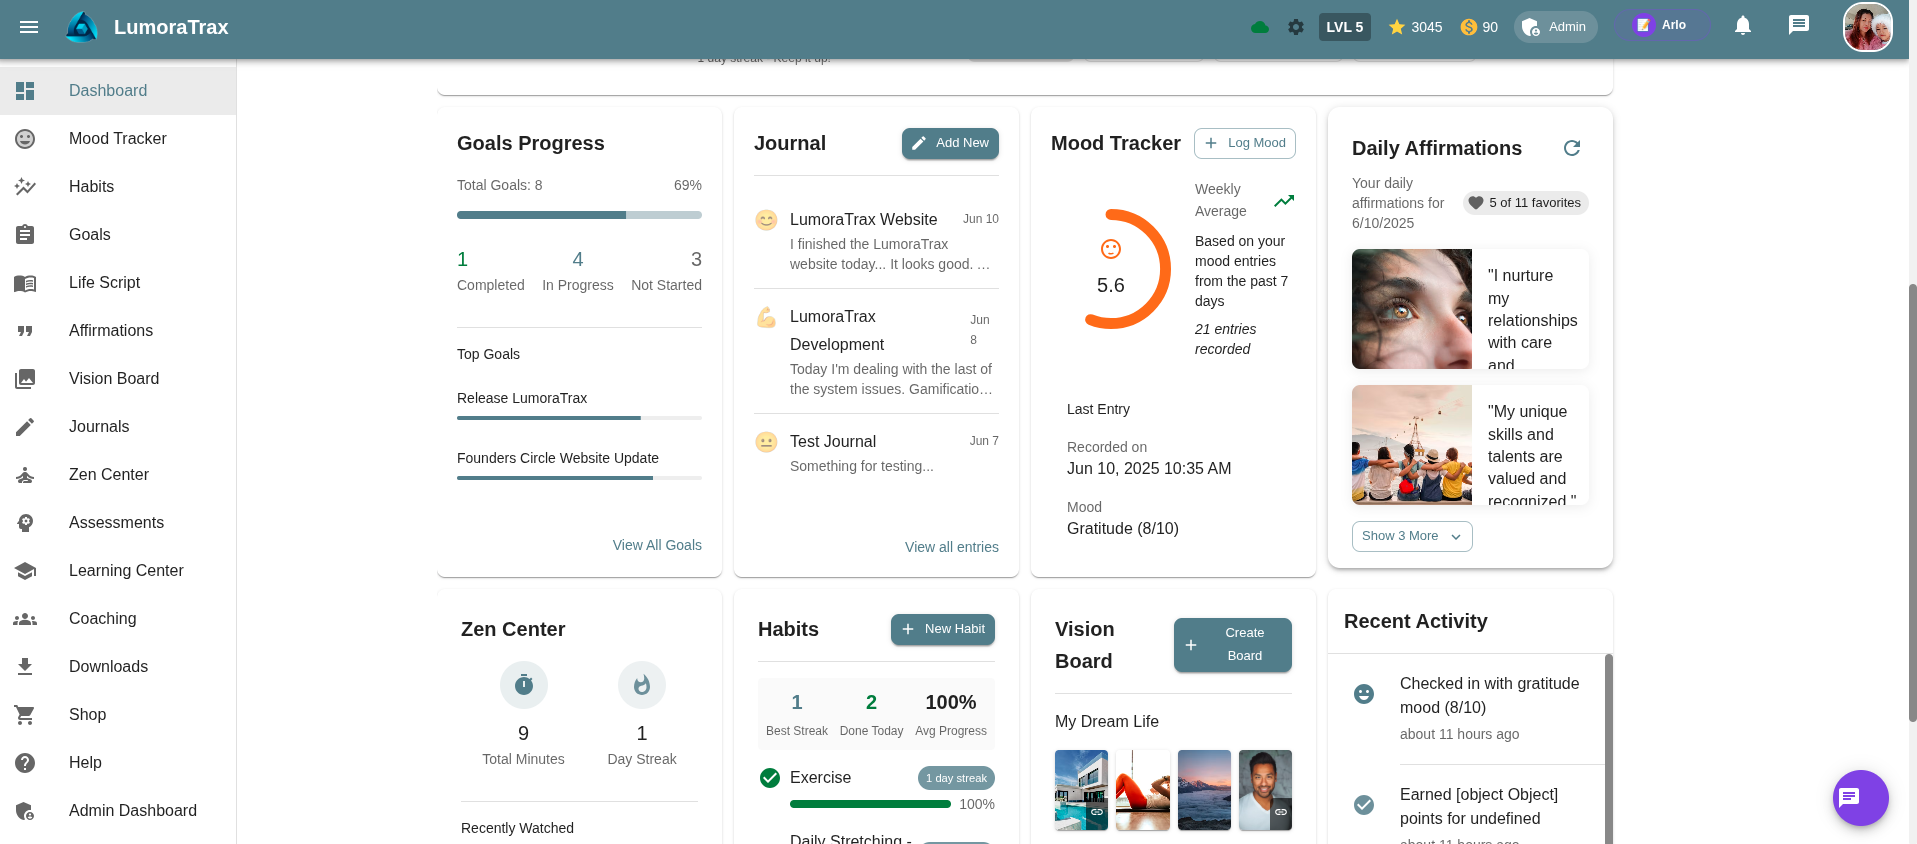Click the total goals 69% progress bar
Screen dimensions: 1917x844
[x=579, y=215]
